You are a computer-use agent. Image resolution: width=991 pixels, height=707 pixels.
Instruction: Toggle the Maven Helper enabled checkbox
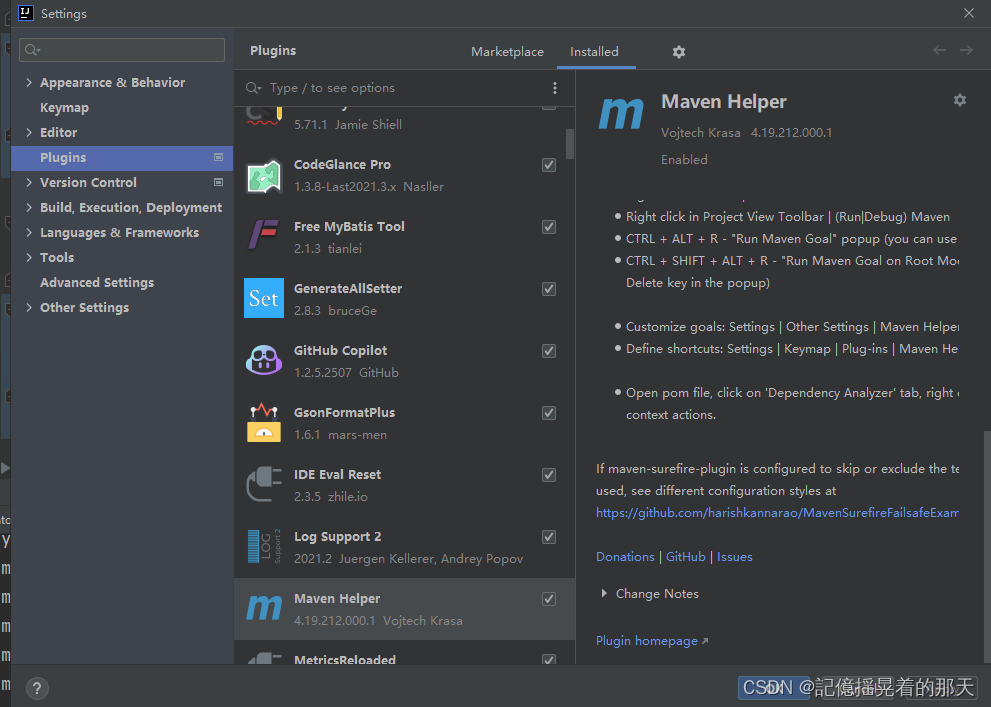549,598
